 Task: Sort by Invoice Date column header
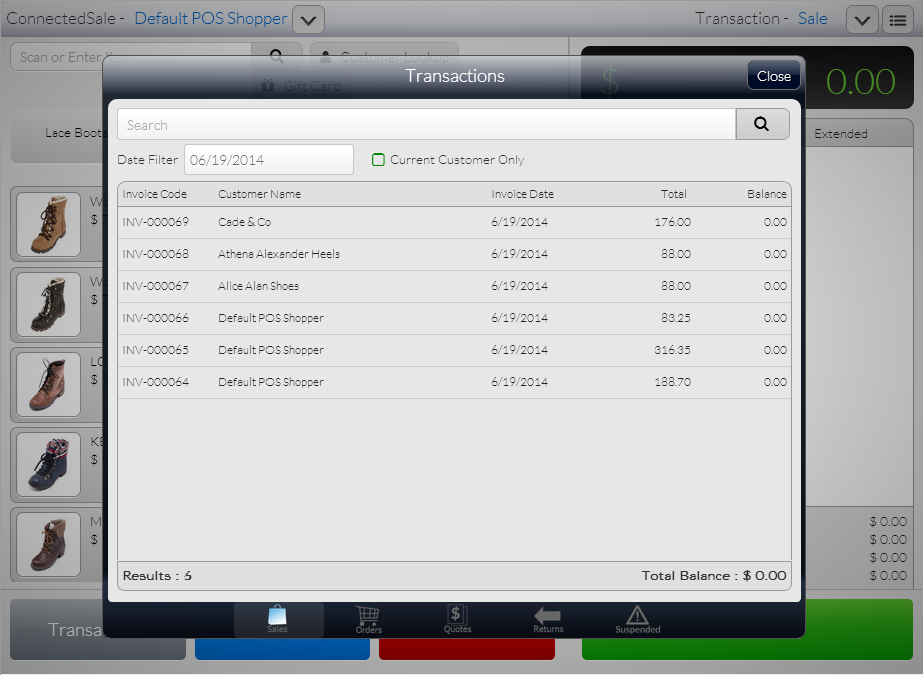click(x=523, y=194)
